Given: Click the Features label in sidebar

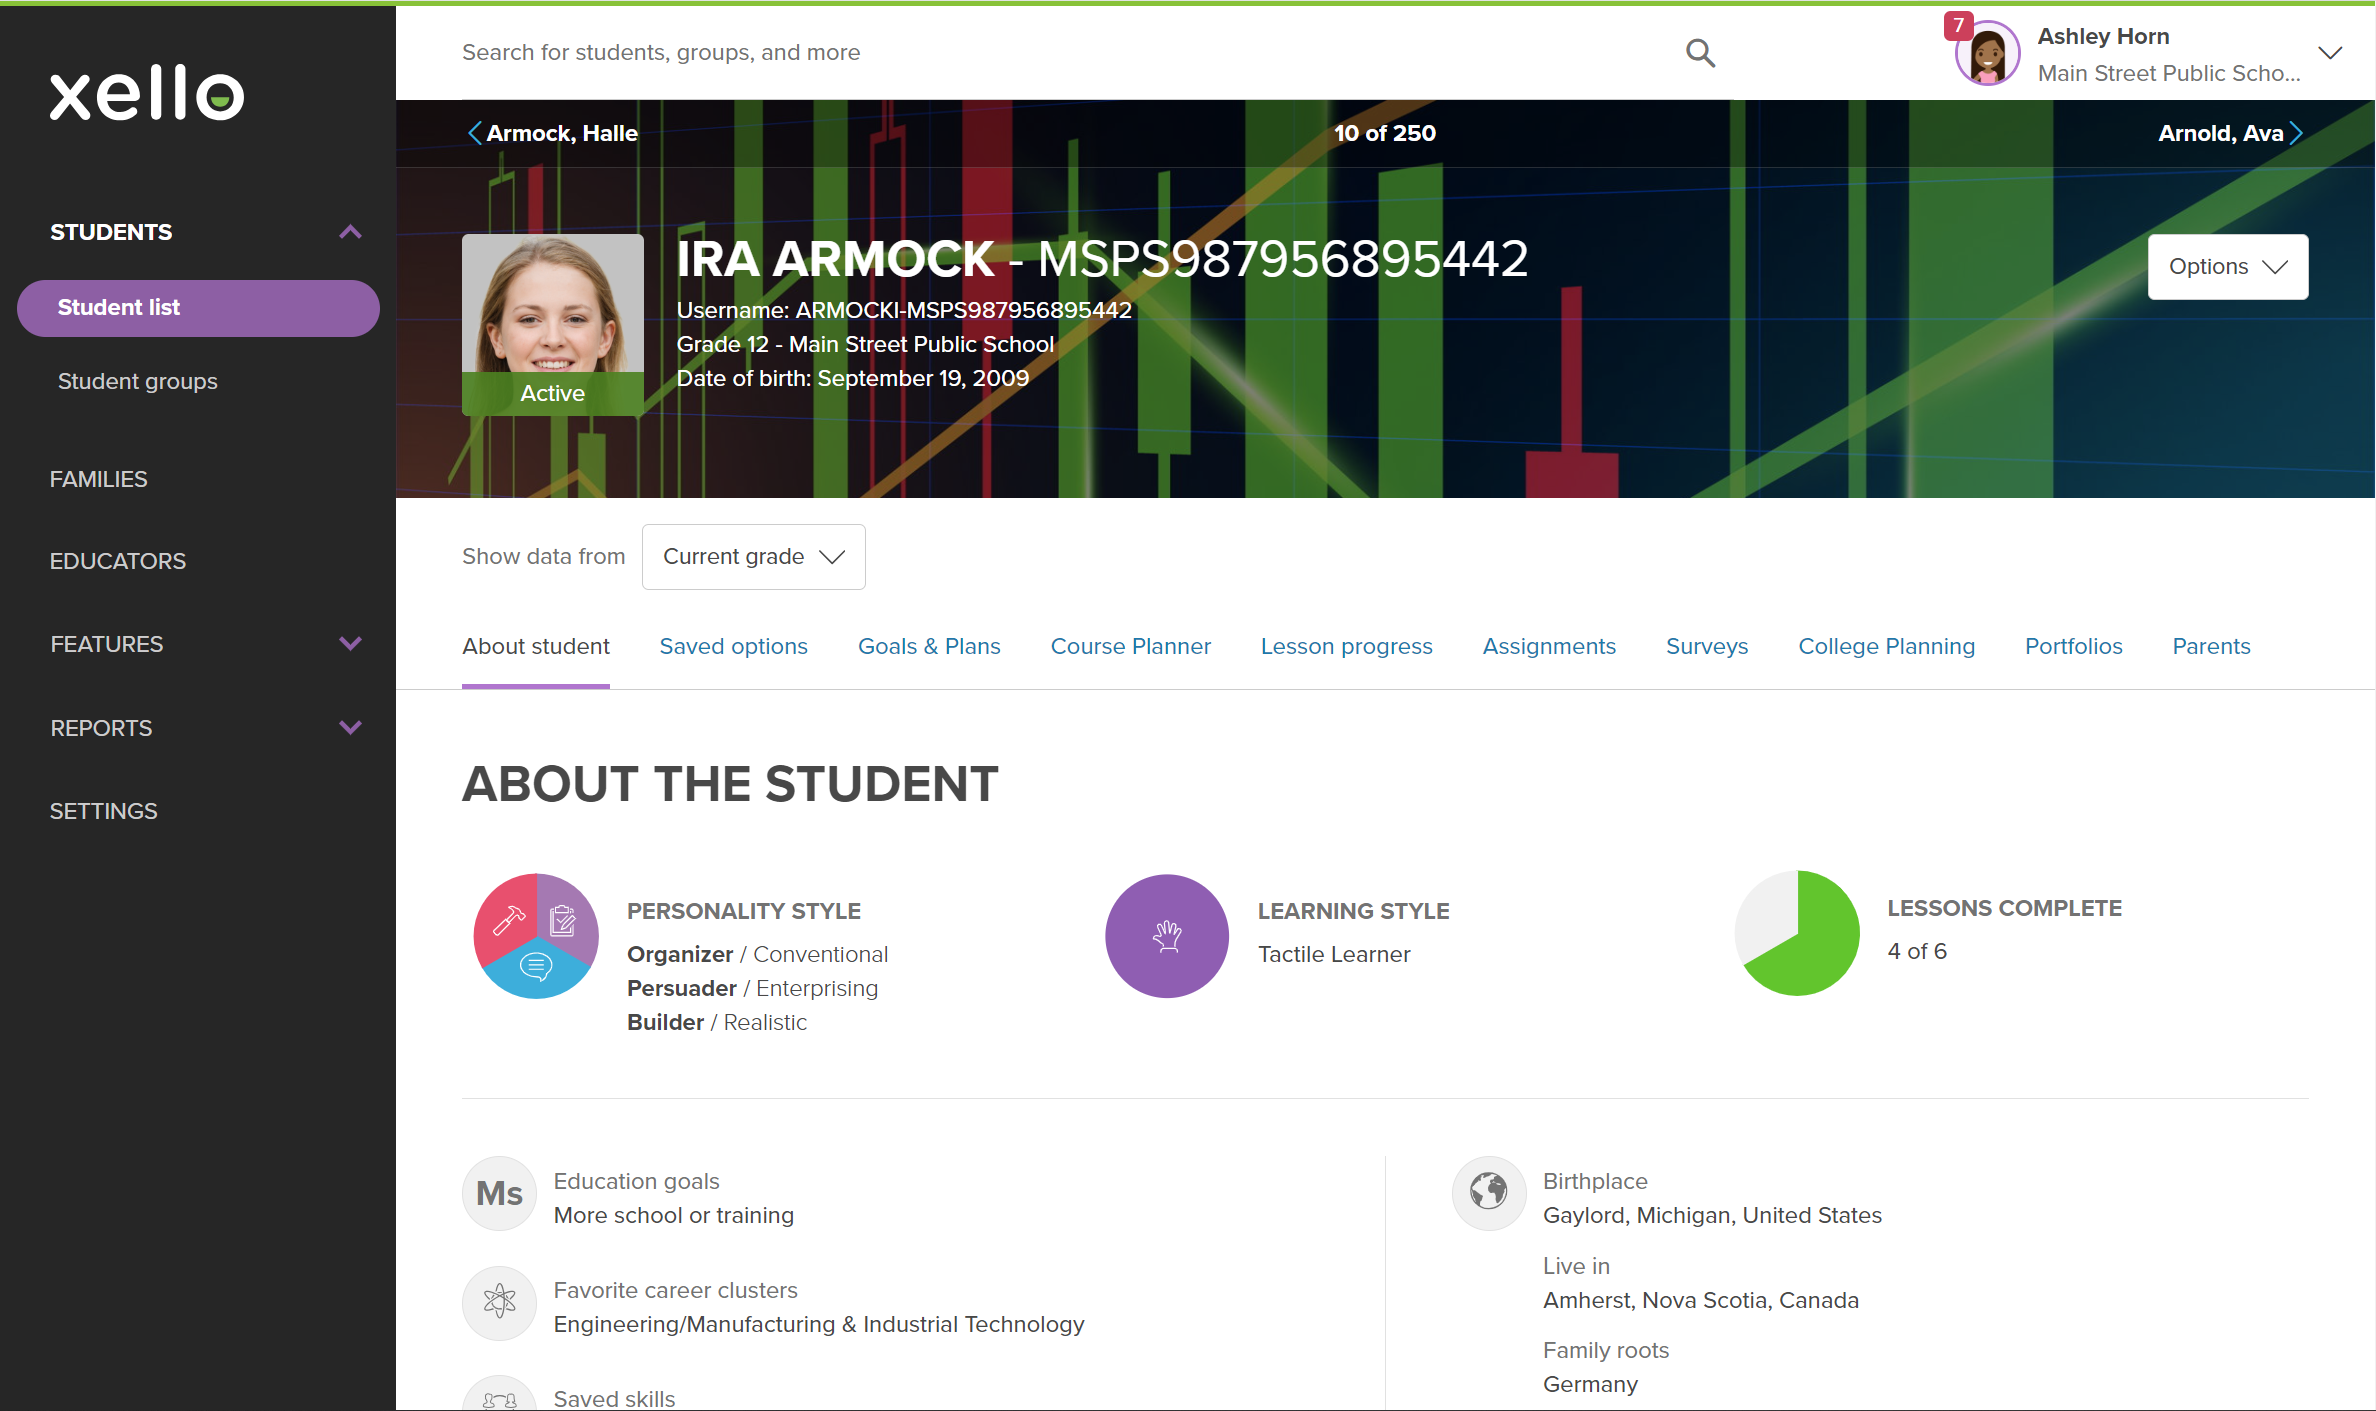Looking at the screenshot, I should pyautogui.click(x=106, y=644).
